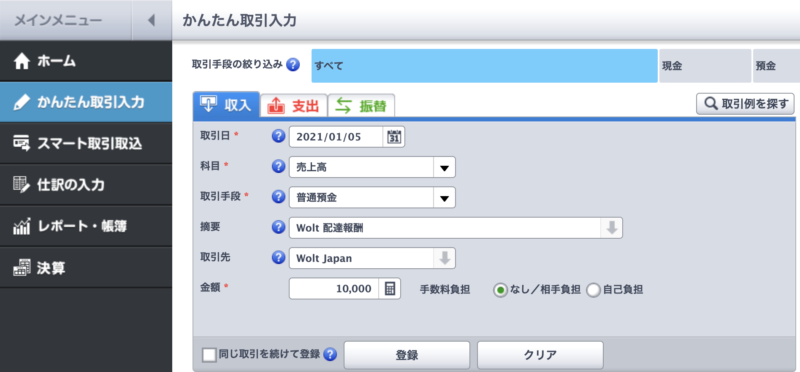The width and height of the screenshot is (800, 372).
Task: Open スマート取引取込 from the sidebar
Action: point(86,144)
